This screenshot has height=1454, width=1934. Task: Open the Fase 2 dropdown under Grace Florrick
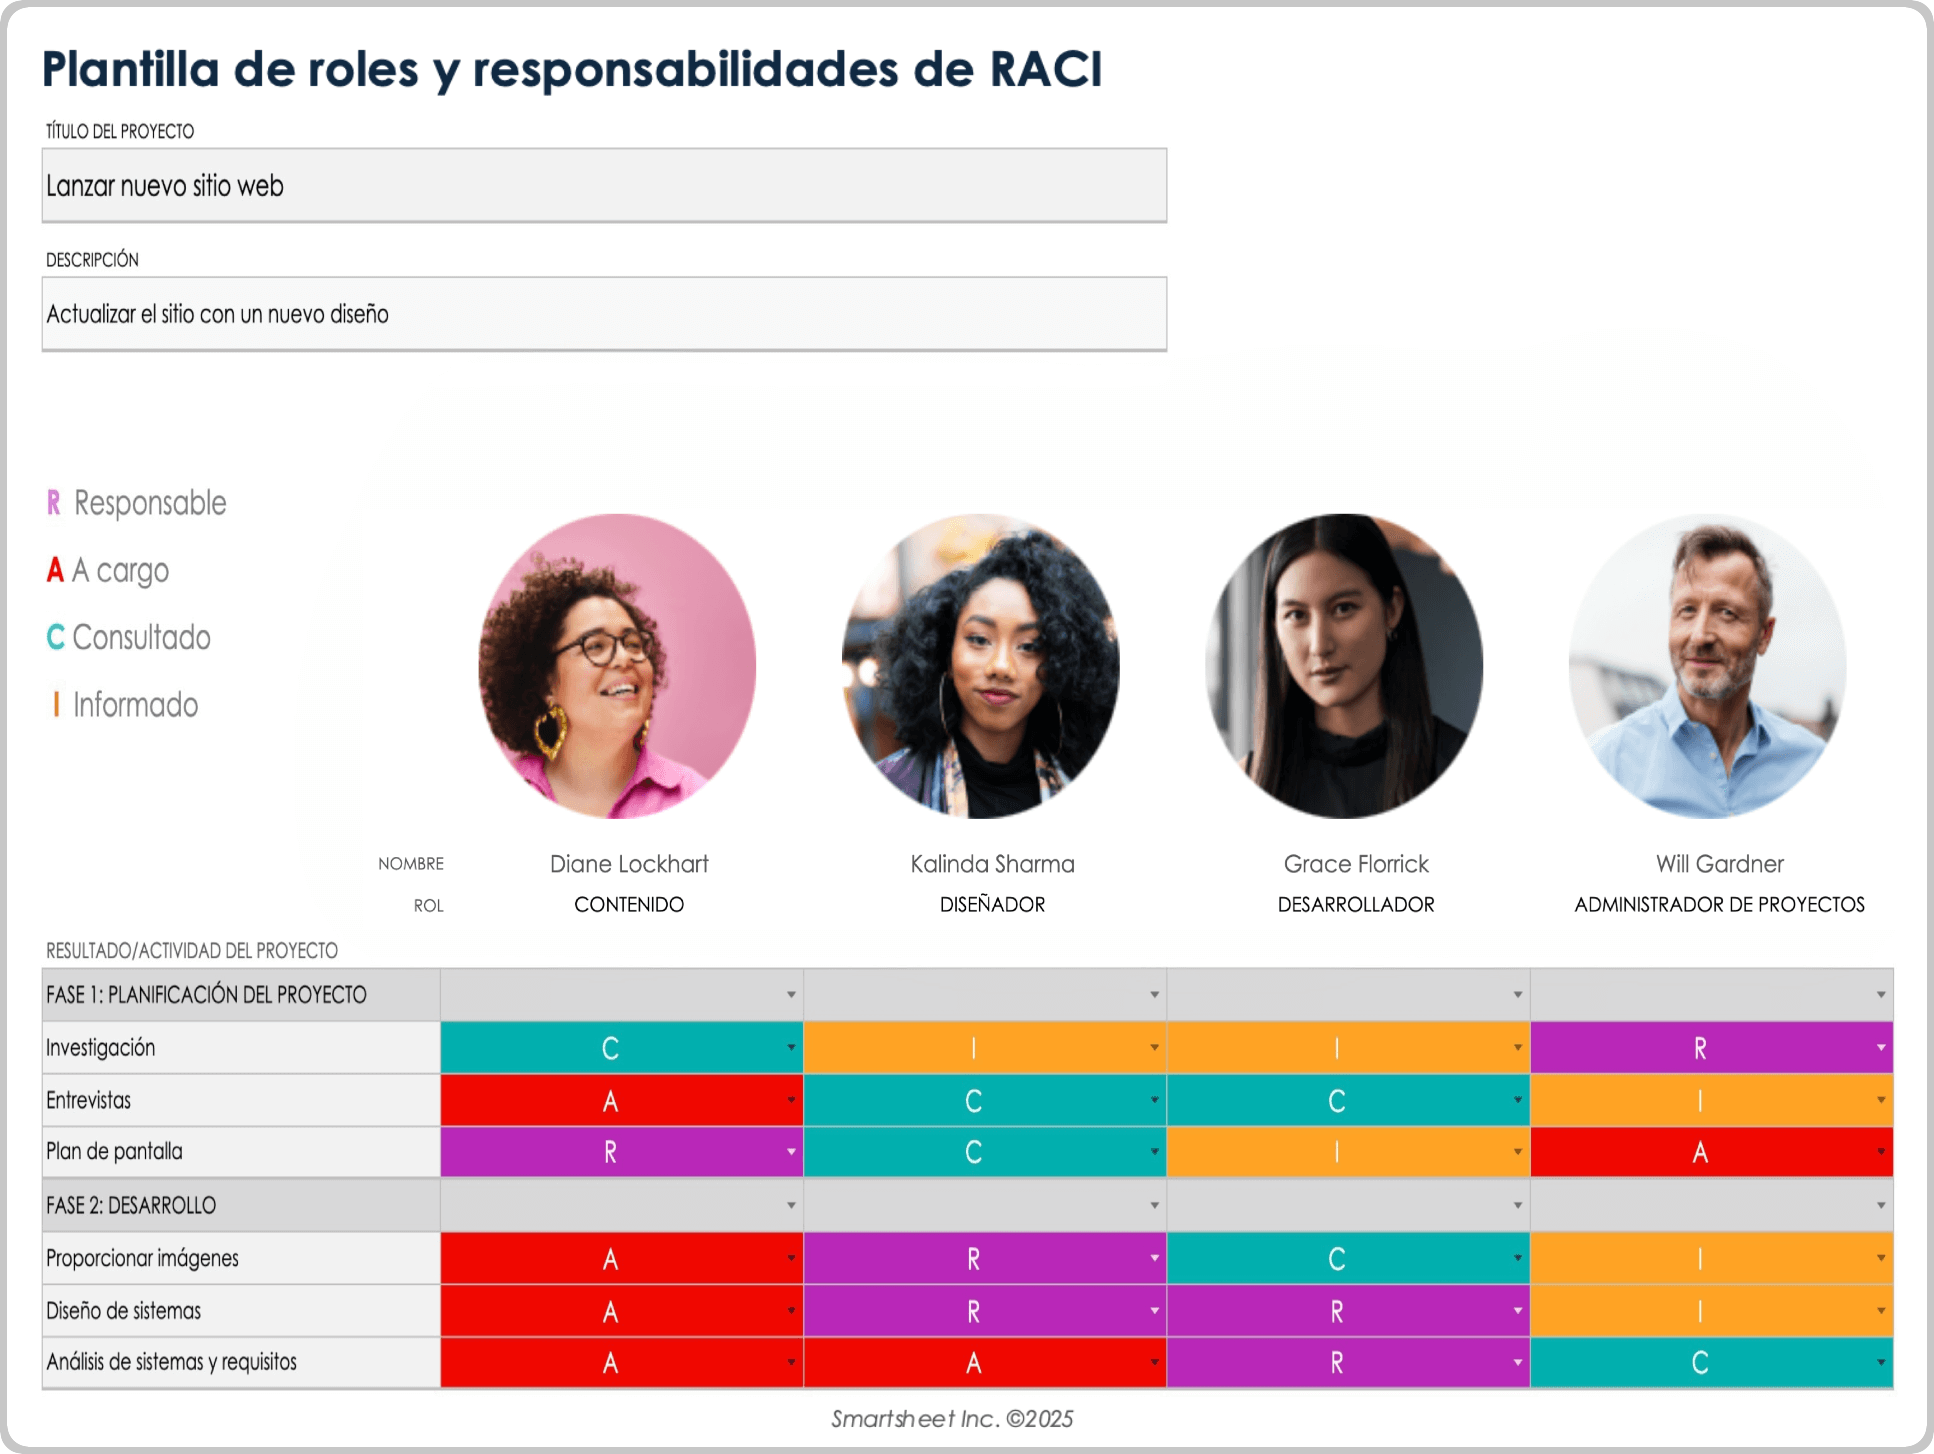pyautogui.click(x=1517, y=1205)
